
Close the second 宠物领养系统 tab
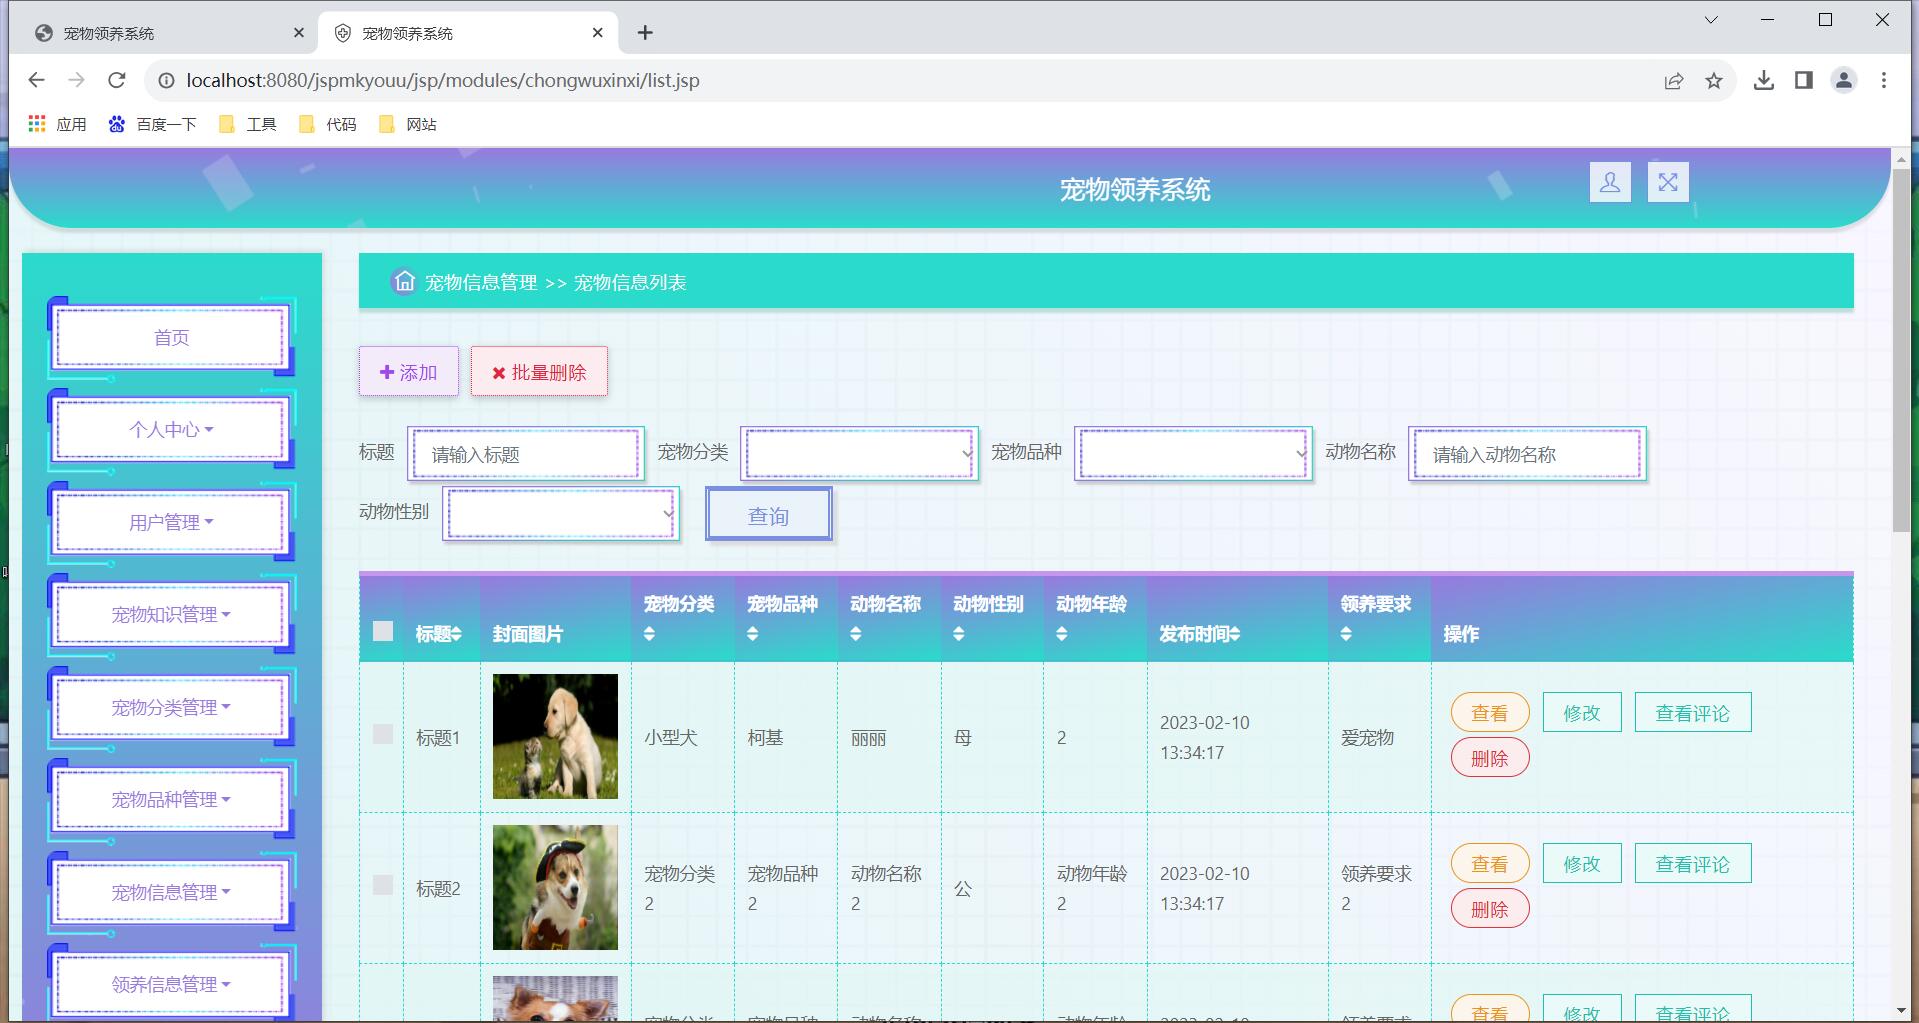pos(598,33)
